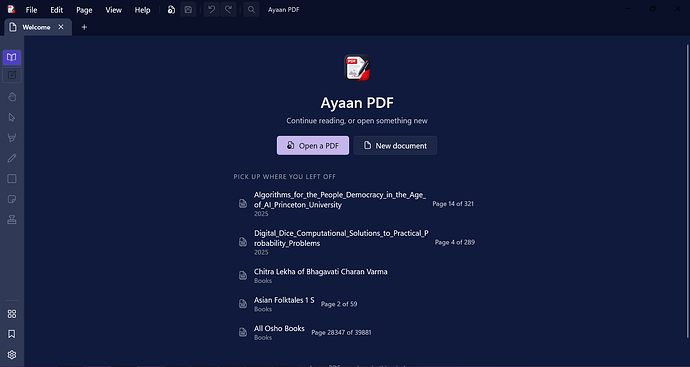690x367 pixels.
Task: Click file icon beside Asian Folktales 1 S
Action: tap(242, 304)
